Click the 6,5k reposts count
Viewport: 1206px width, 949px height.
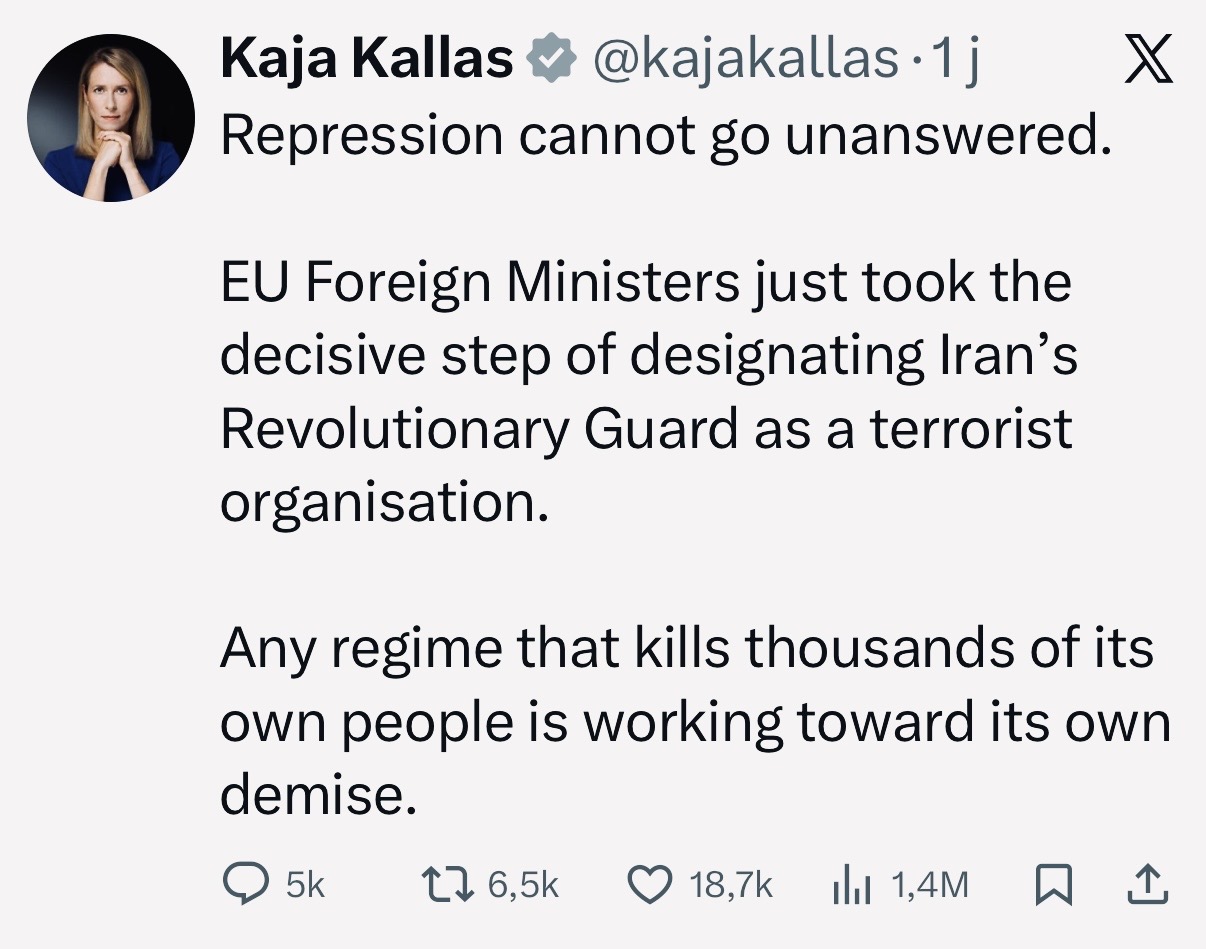[x=523, y=885]
